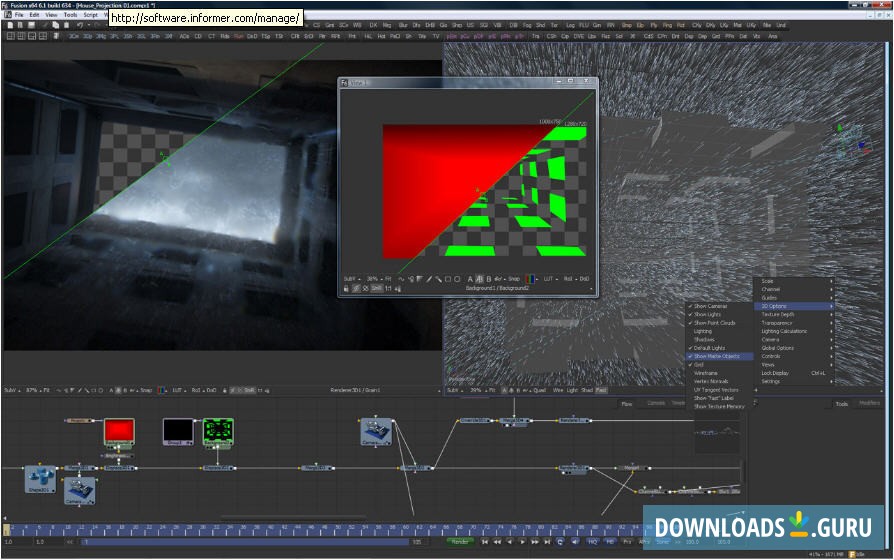The height and width of the screenshot is (560, 894).
Task: Switch to the Modifiers tab
Action: pyautogui.click(x=869, y=403)
